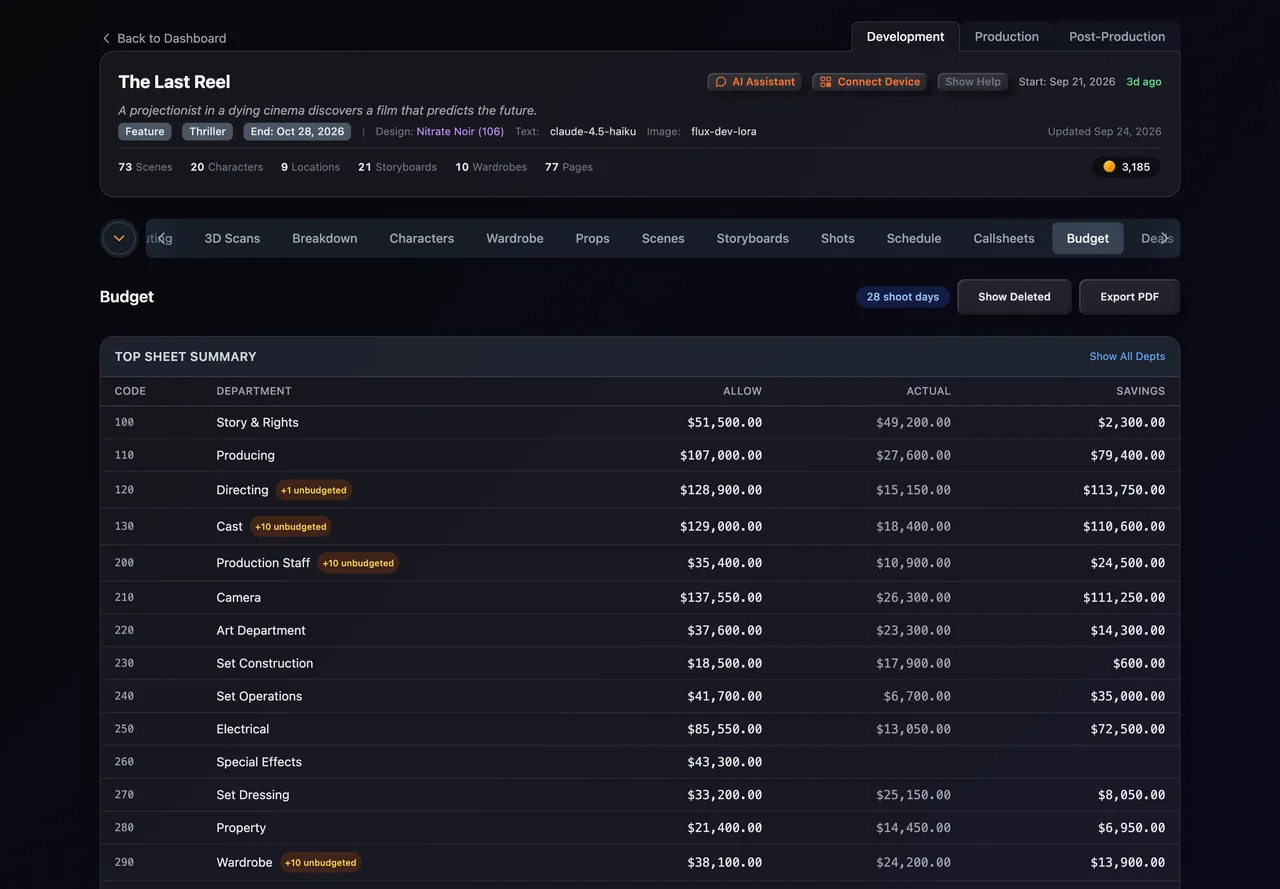
Task: Switch to the Development phase tab
Action: coord(905,37)
